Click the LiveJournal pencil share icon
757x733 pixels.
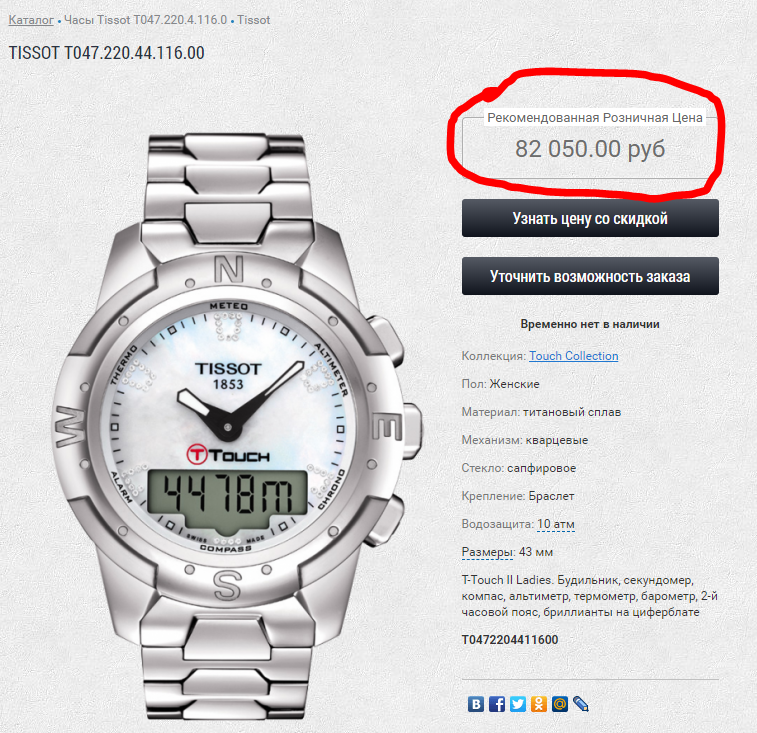581,704
